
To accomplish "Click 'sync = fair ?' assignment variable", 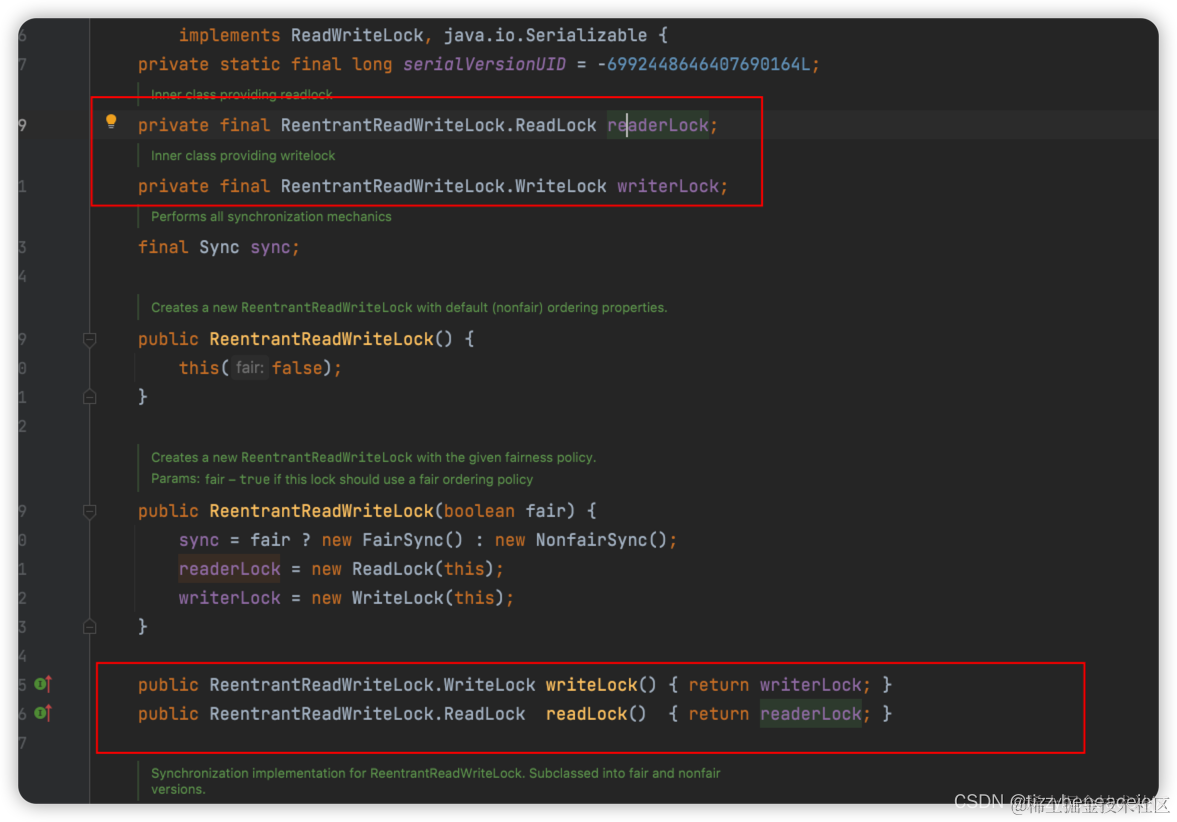I will (x=199, y=540).
